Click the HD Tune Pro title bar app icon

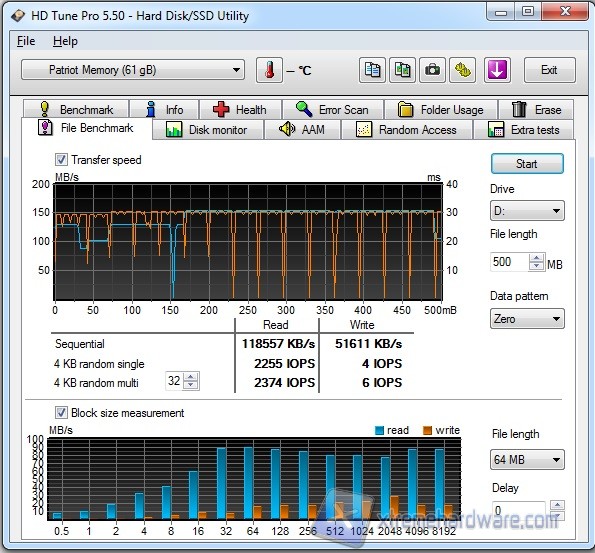(17, 16)
